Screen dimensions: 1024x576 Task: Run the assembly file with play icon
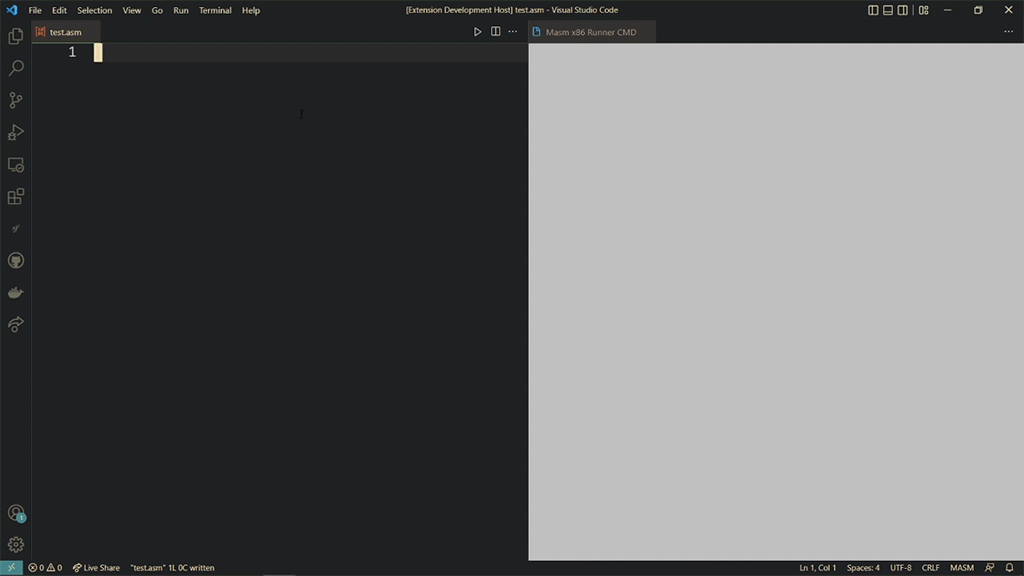[477, 32]
